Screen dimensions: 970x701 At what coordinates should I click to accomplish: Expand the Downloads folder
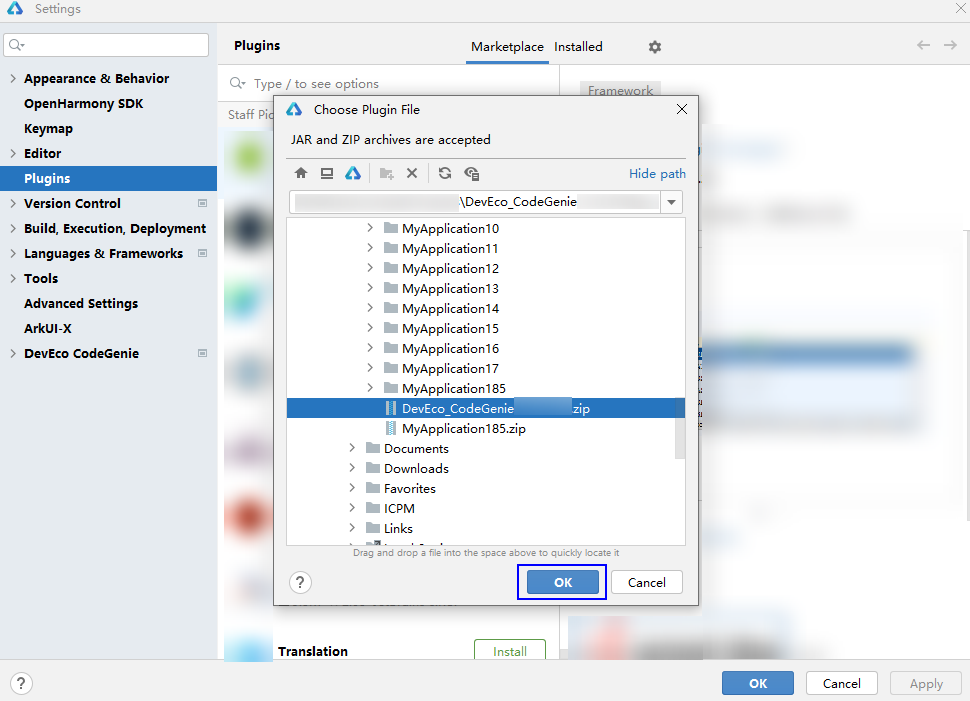352,468
